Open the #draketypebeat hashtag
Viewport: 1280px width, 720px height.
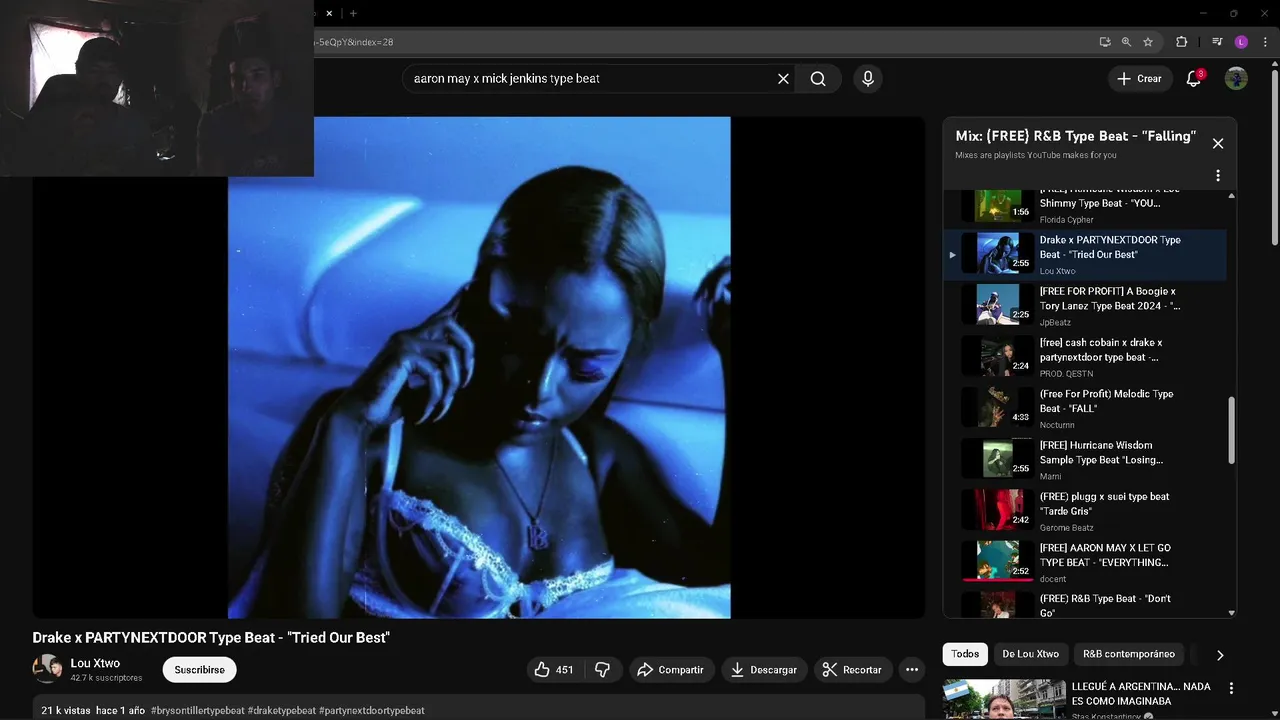[x=282, y=710]
